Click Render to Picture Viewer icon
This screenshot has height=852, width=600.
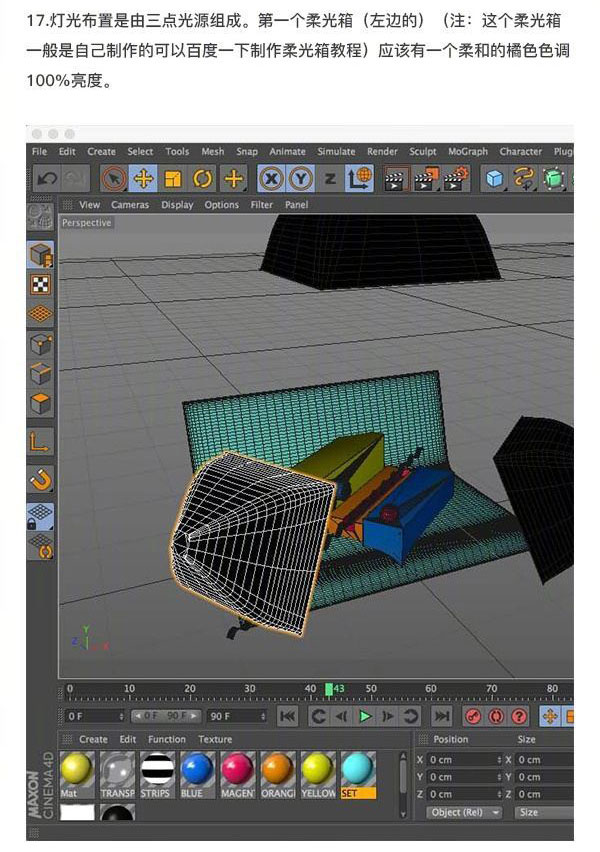426,178
